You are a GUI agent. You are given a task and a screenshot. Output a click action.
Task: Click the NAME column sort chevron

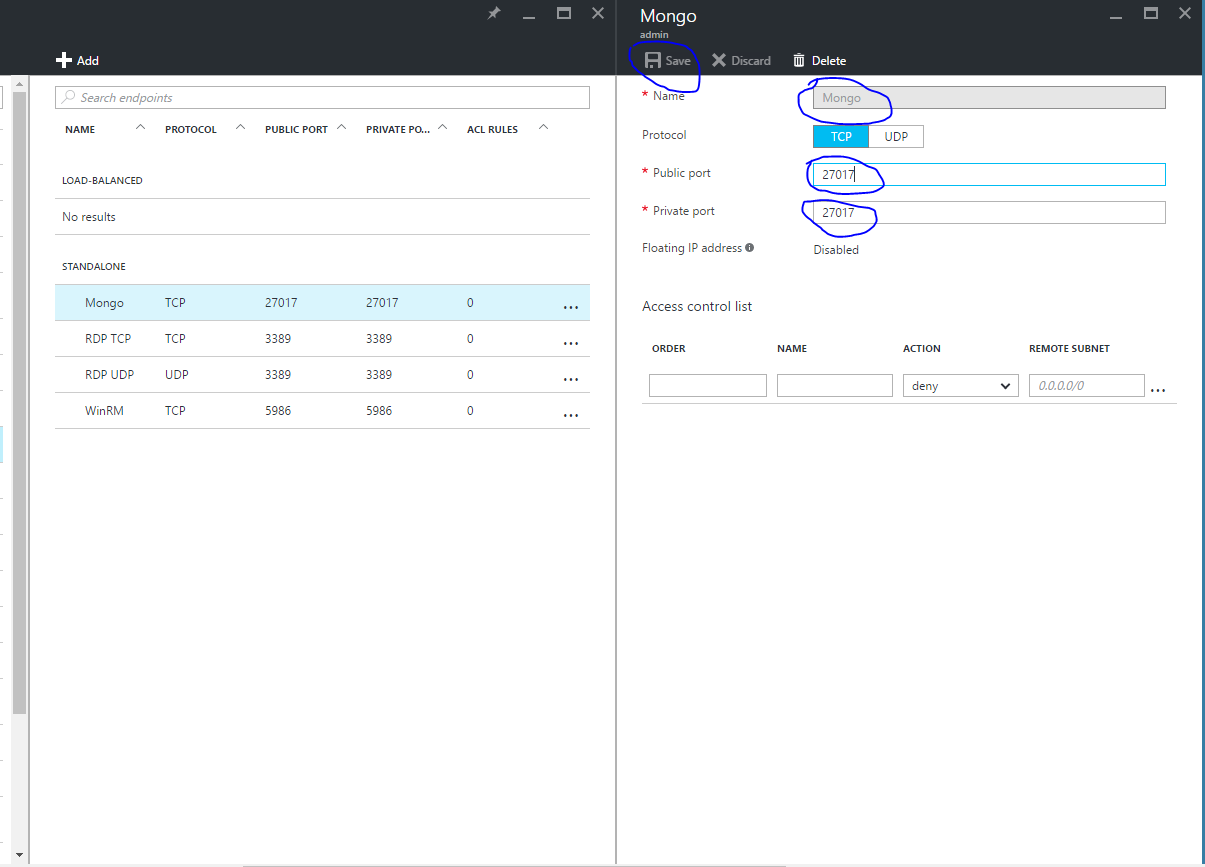click(140, 126)
